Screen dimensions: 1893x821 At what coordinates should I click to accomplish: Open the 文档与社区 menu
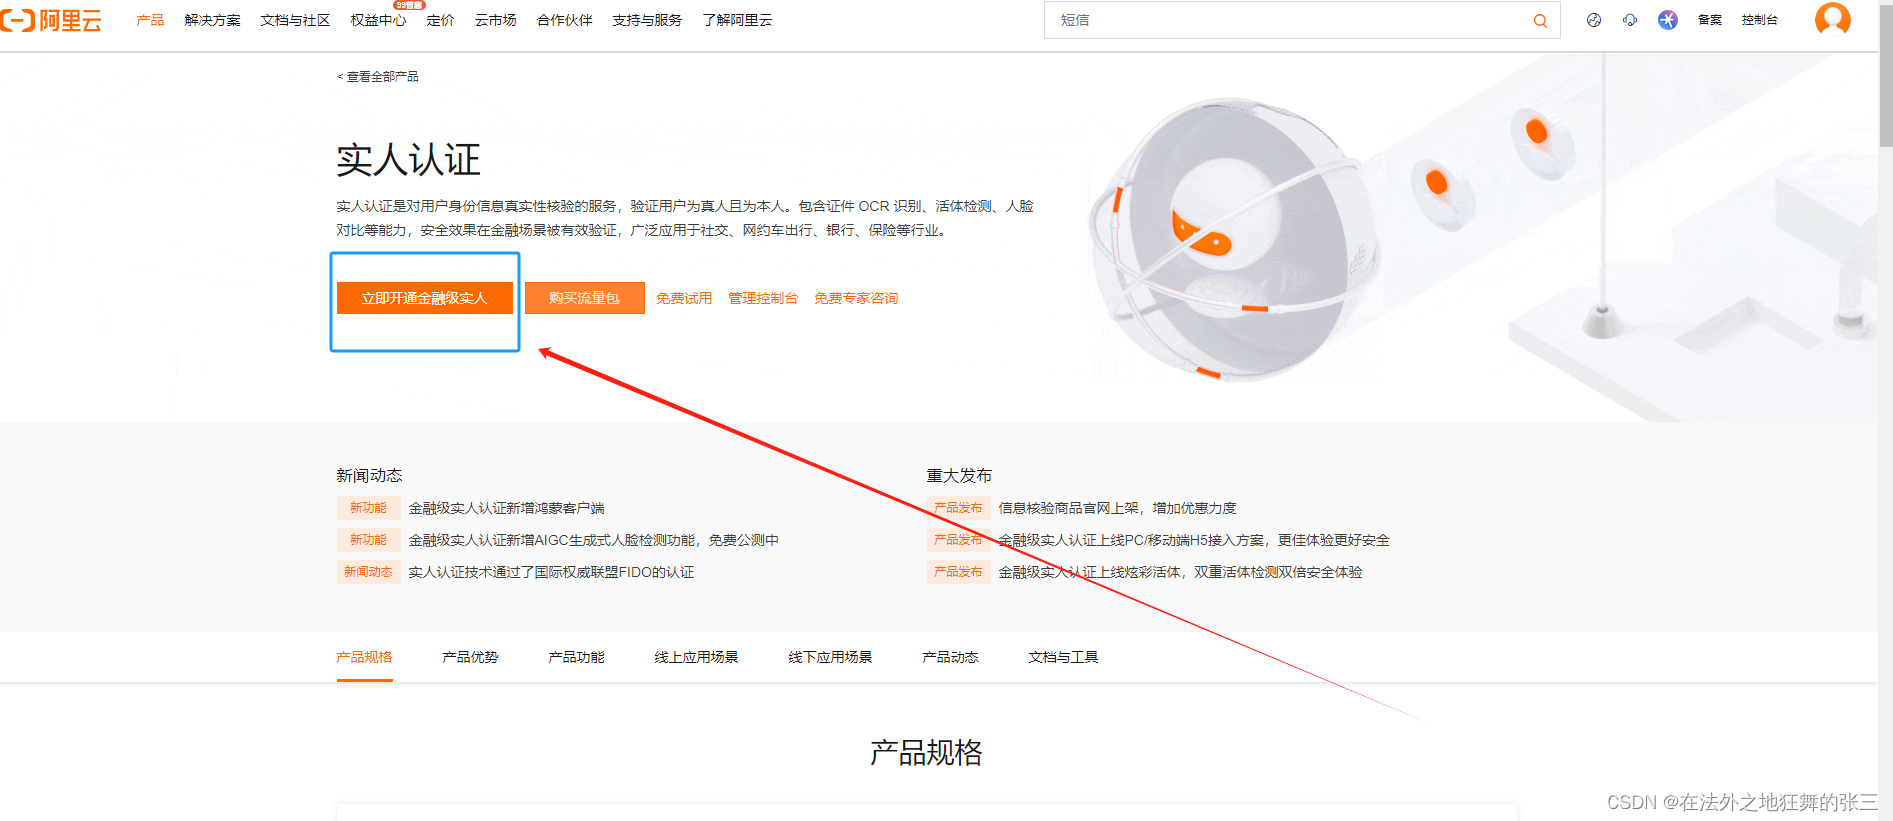coord(295,20)
